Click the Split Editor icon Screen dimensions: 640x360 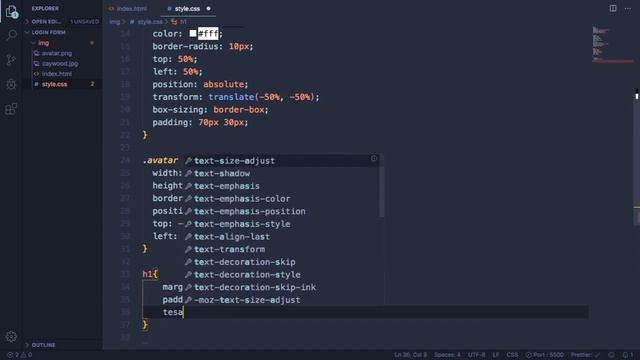click(x=613, y=8)
